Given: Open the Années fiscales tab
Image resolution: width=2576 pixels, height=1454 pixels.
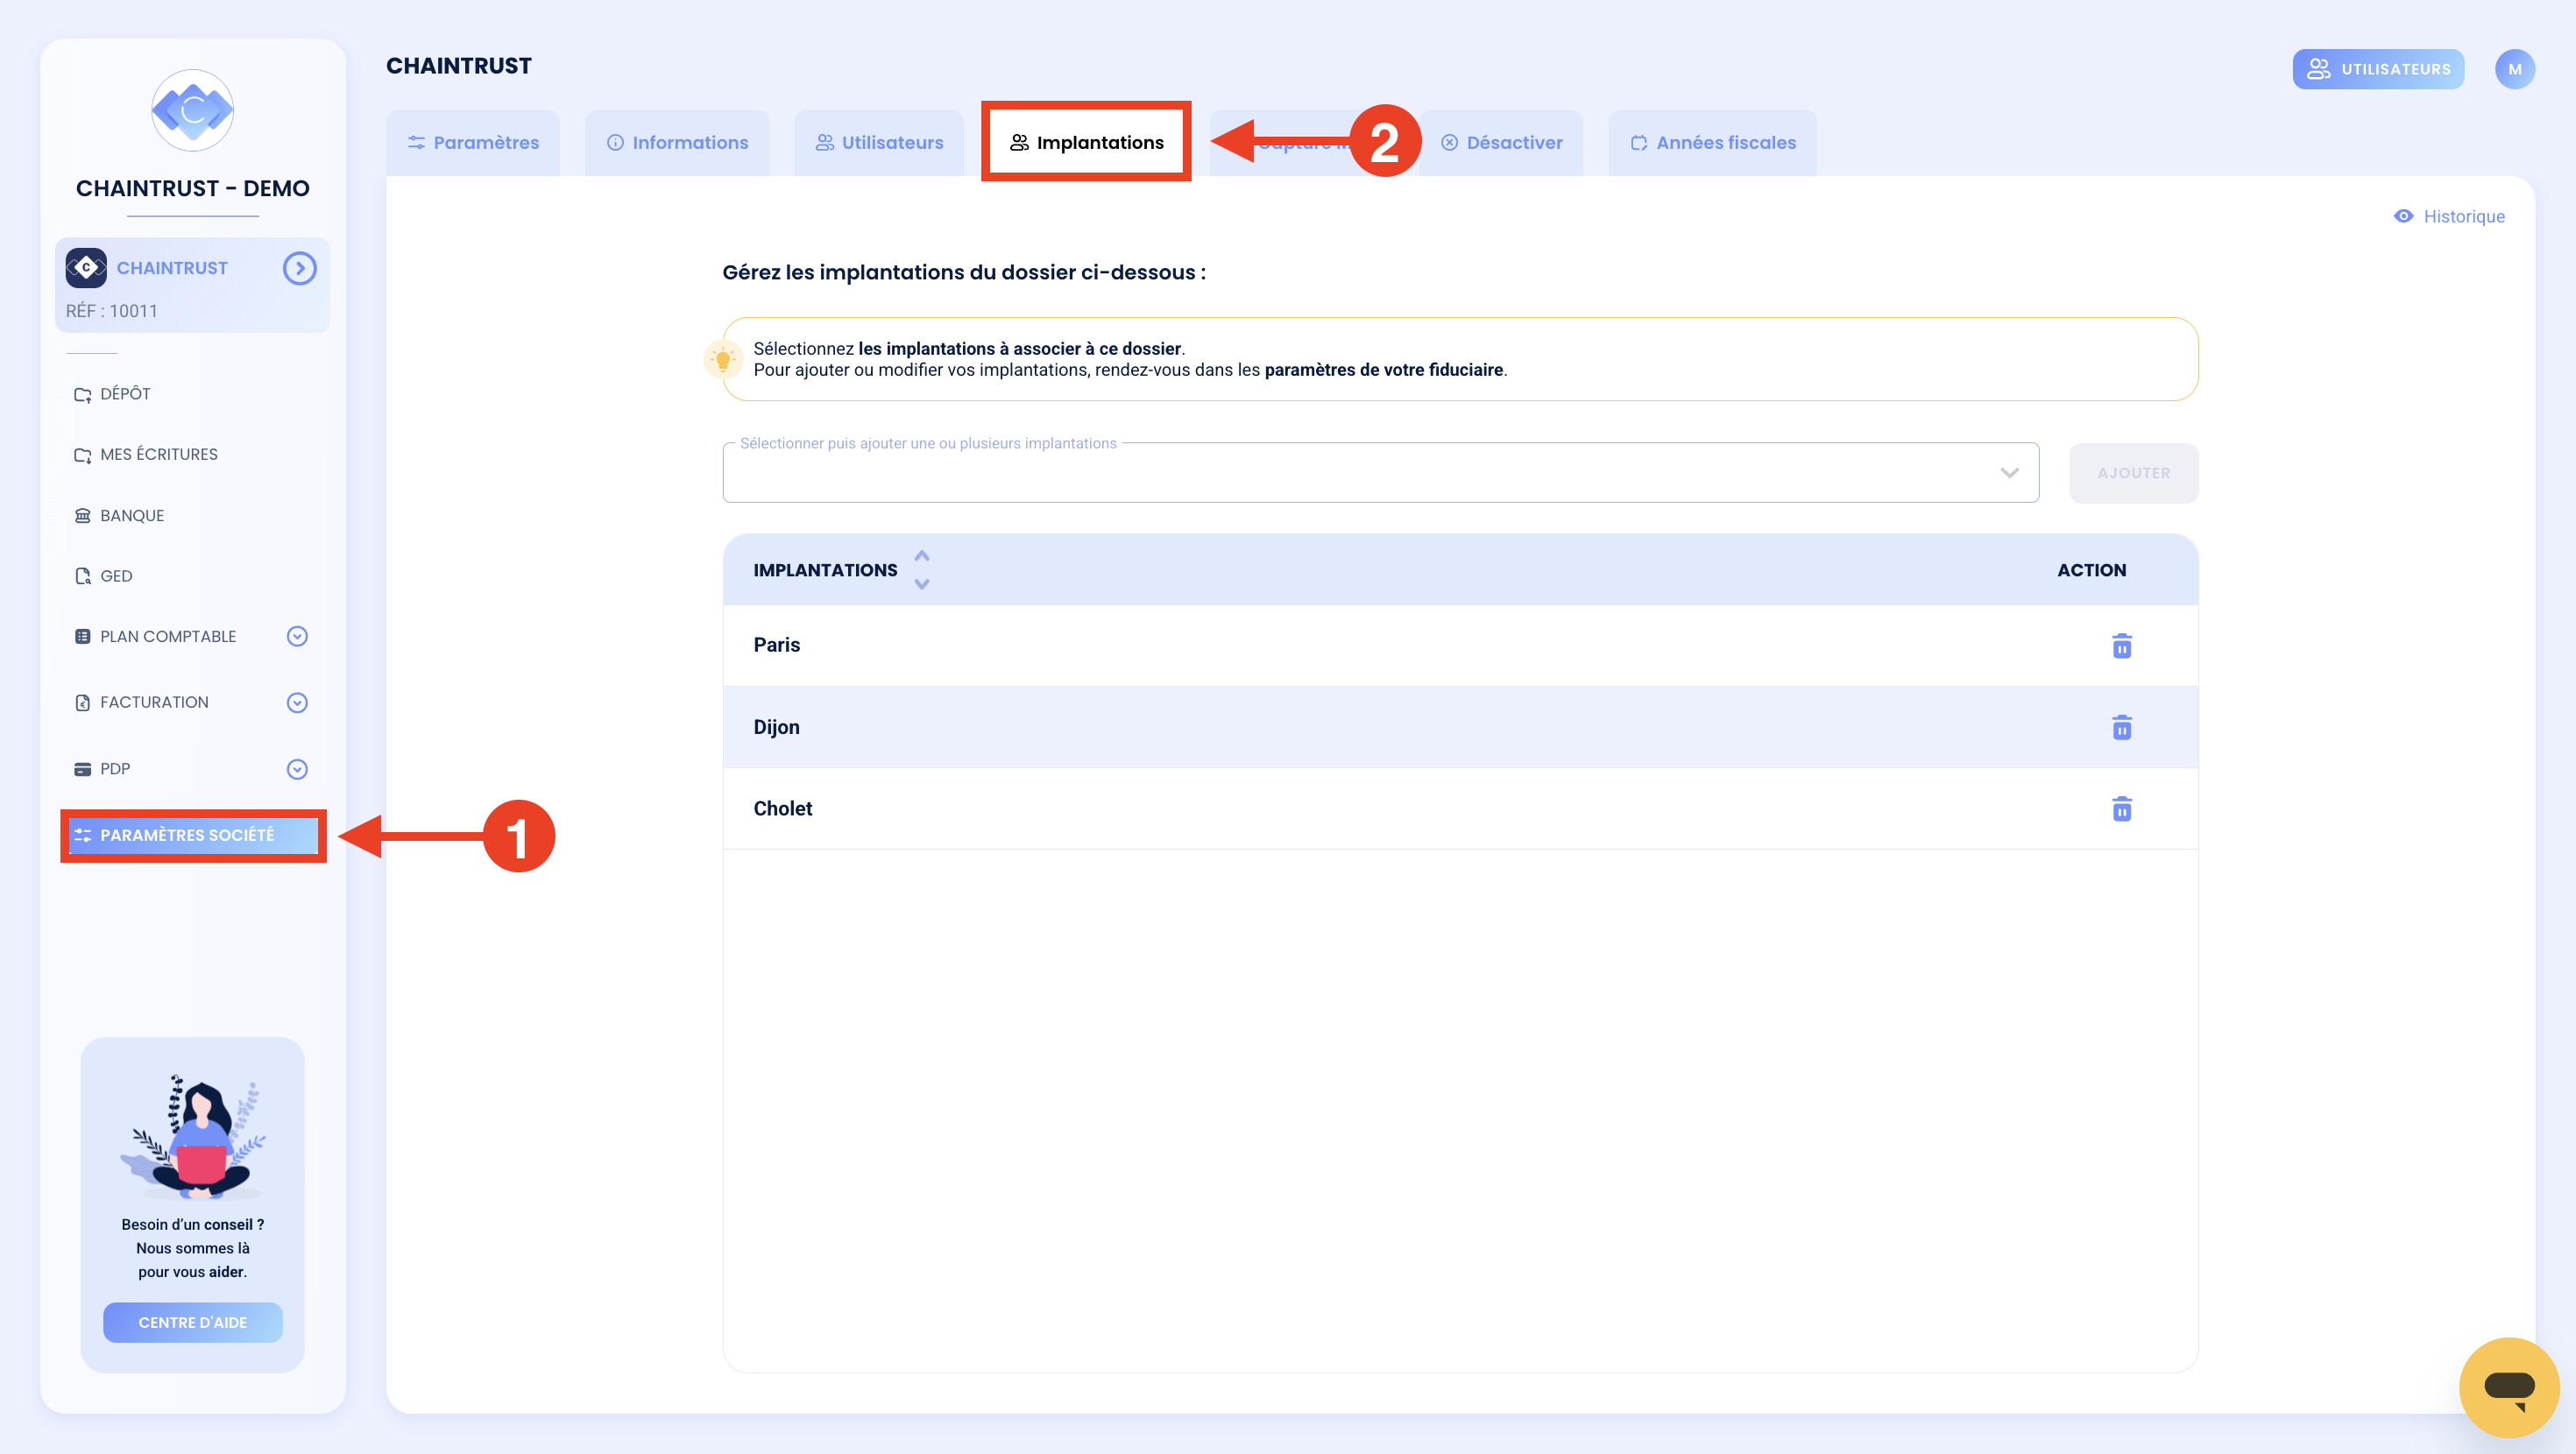Looking at the screenshot, I should (1712, 143).
